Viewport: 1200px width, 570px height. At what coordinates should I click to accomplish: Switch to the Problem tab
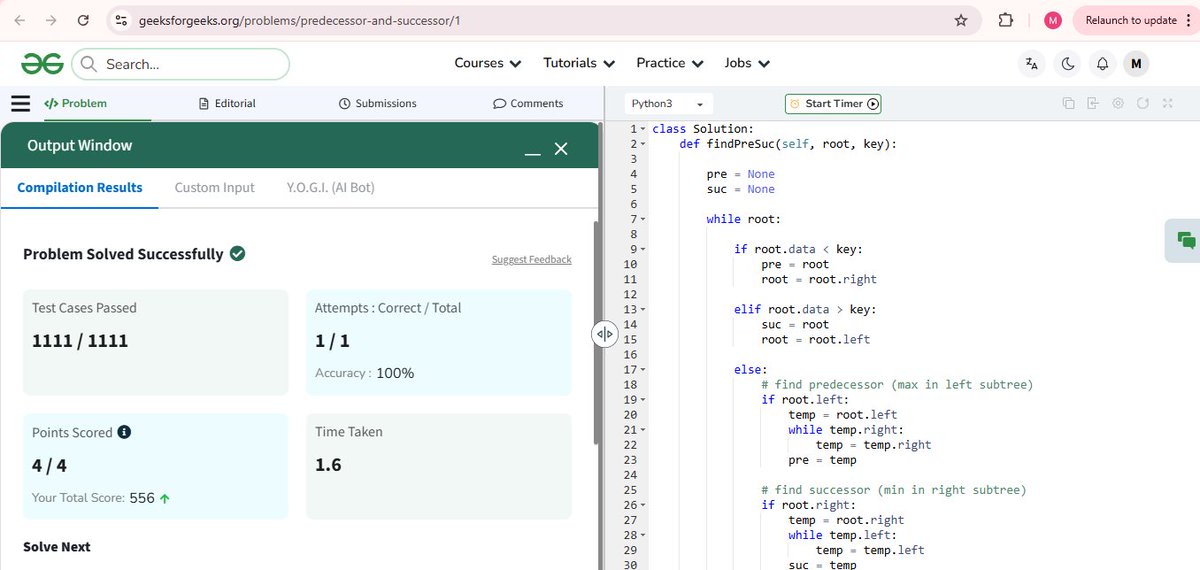click(x=75, y=103)
